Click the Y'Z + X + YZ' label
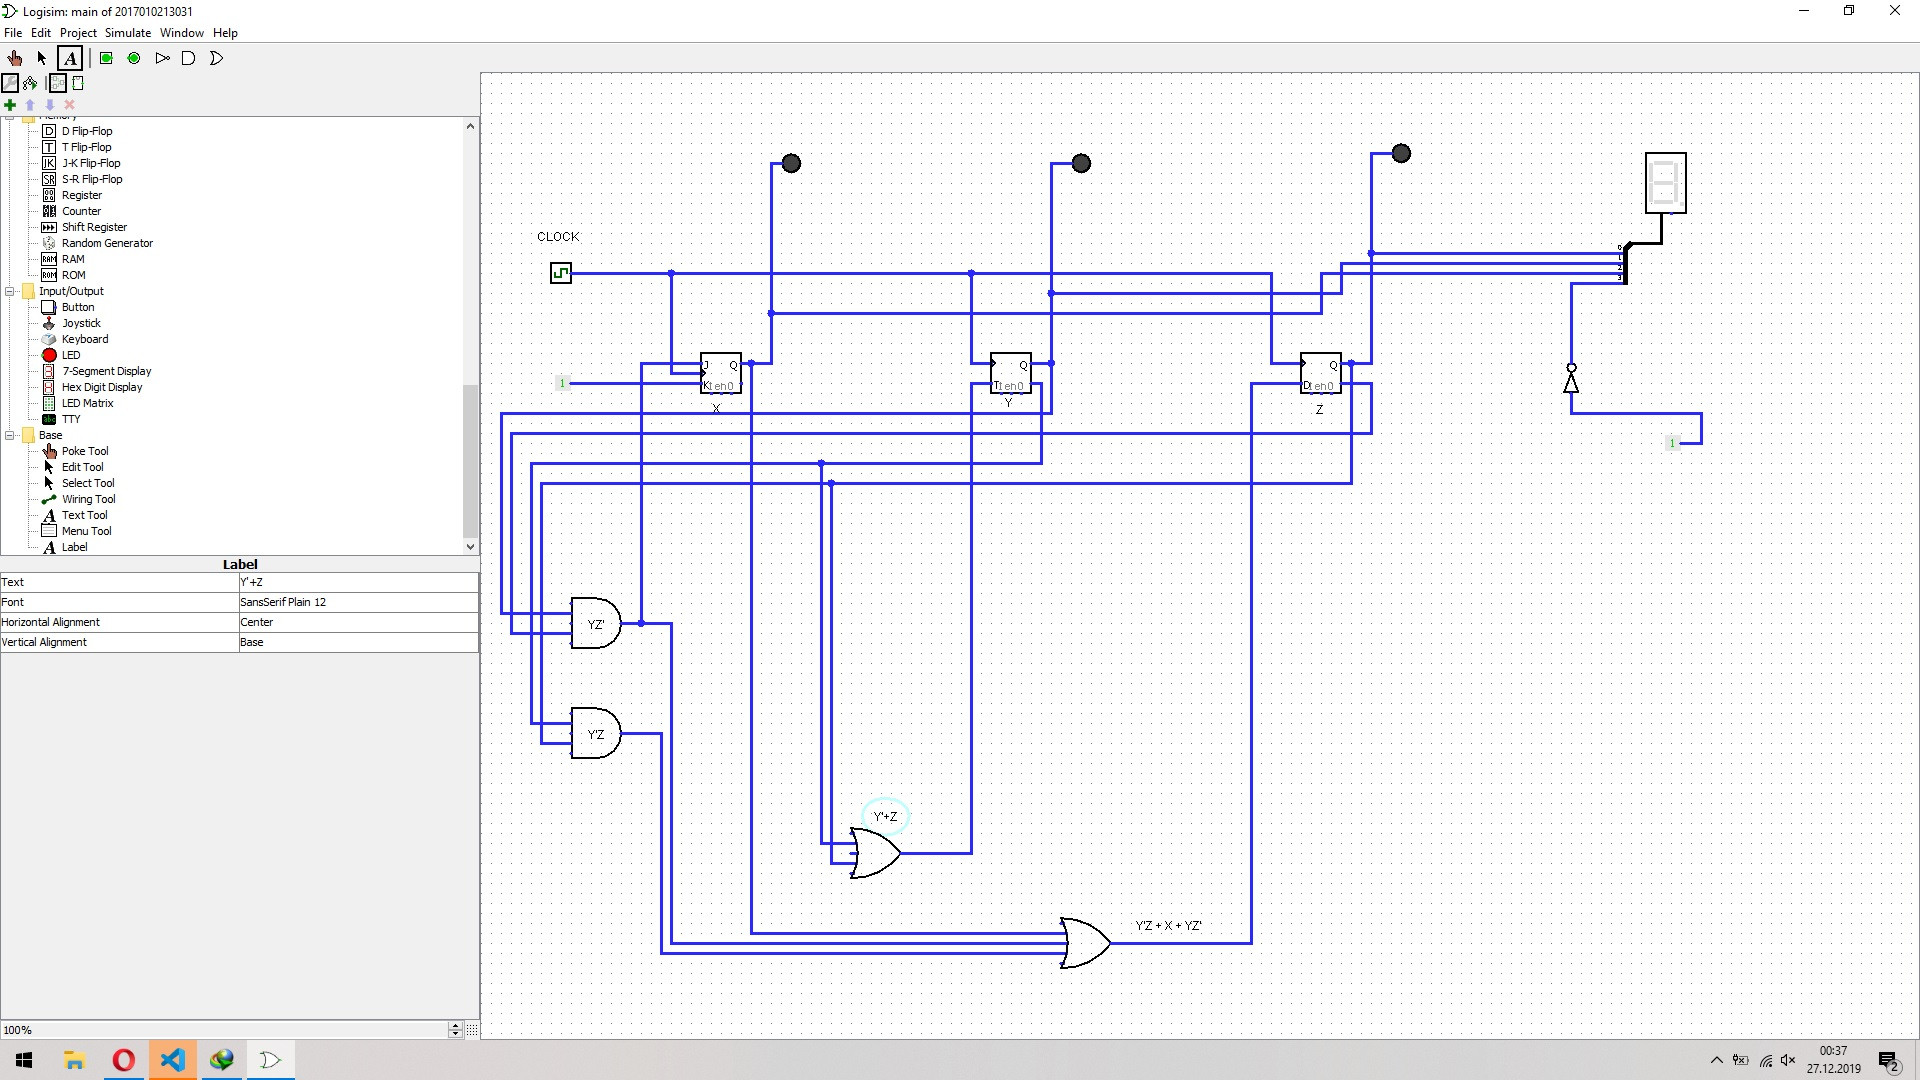 [x=1168, y=926]
